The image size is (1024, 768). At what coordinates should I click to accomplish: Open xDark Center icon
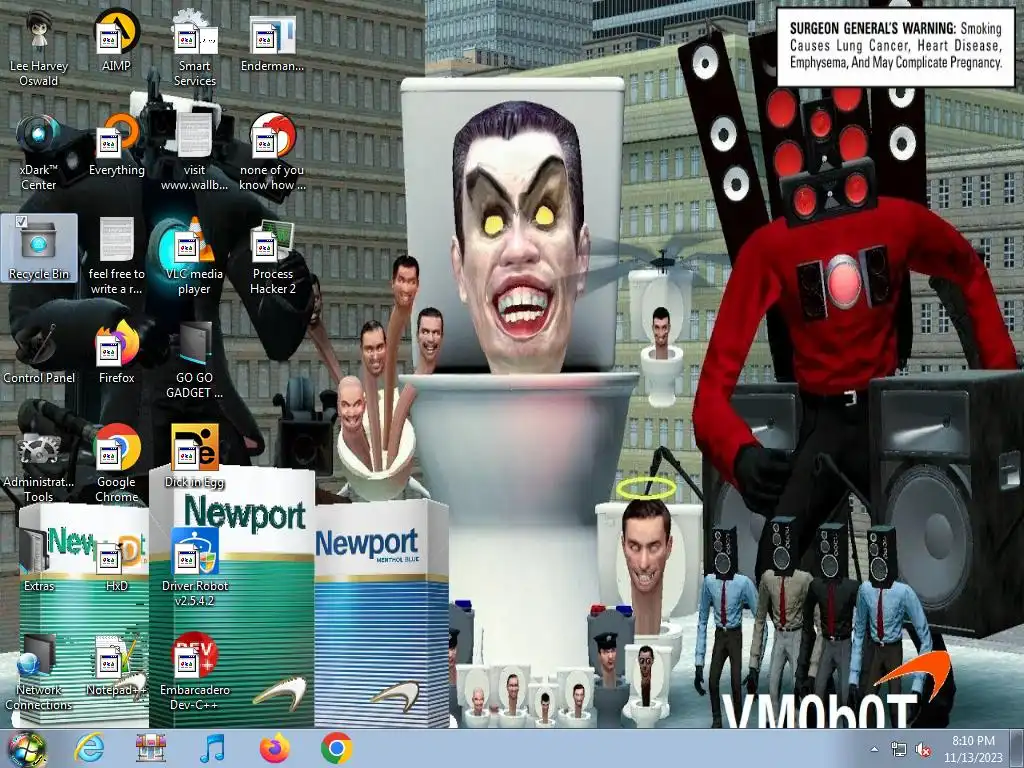tap(39, 152)
